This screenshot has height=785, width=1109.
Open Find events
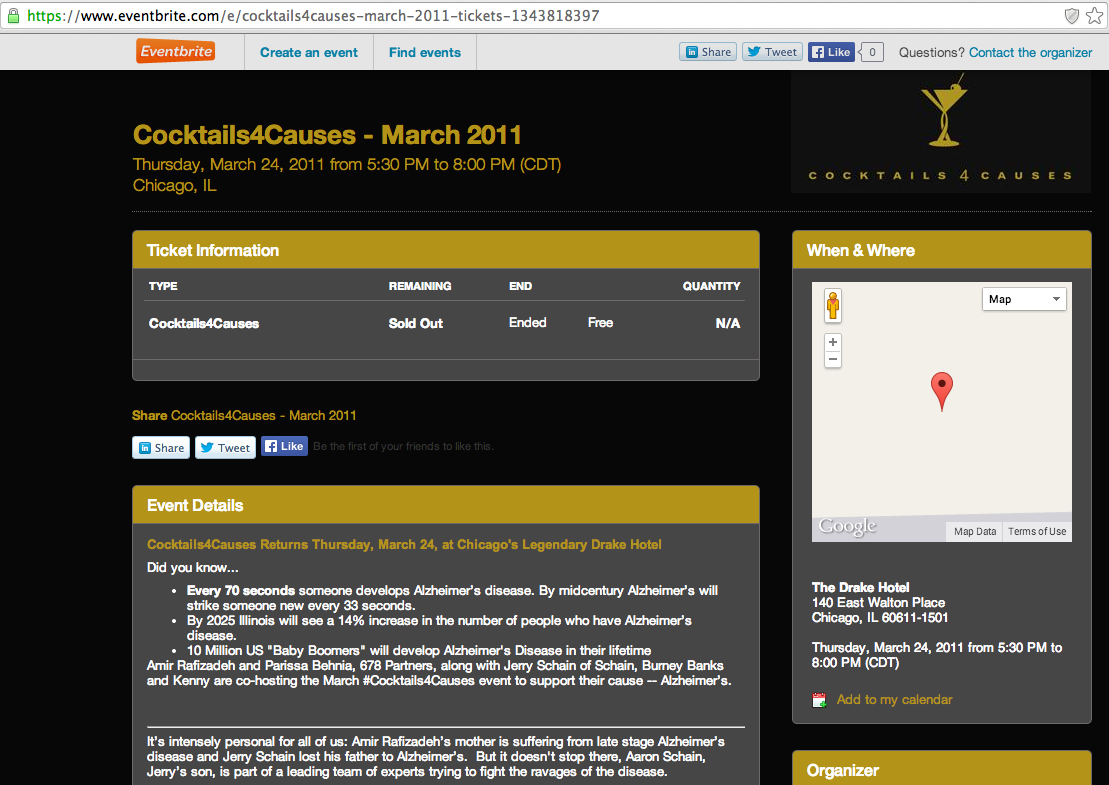point(424,52)
